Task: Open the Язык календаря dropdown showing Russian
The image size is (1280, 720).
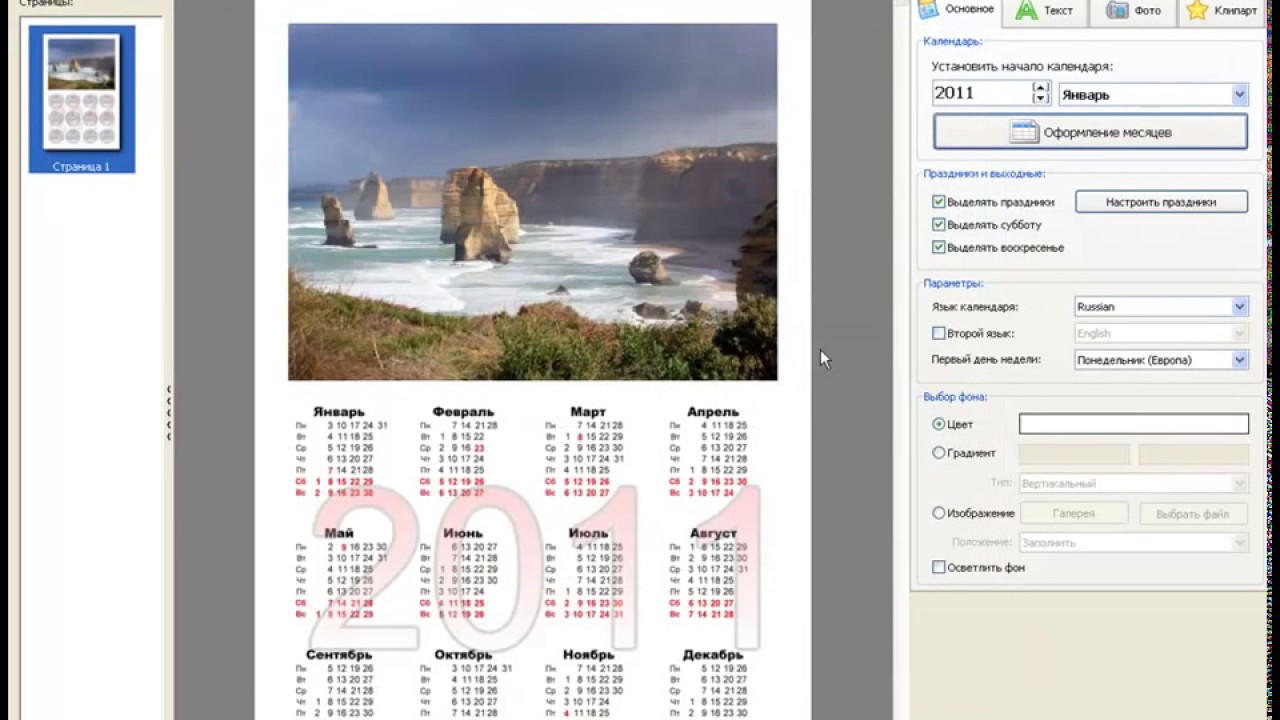Action: (1161, 307)
